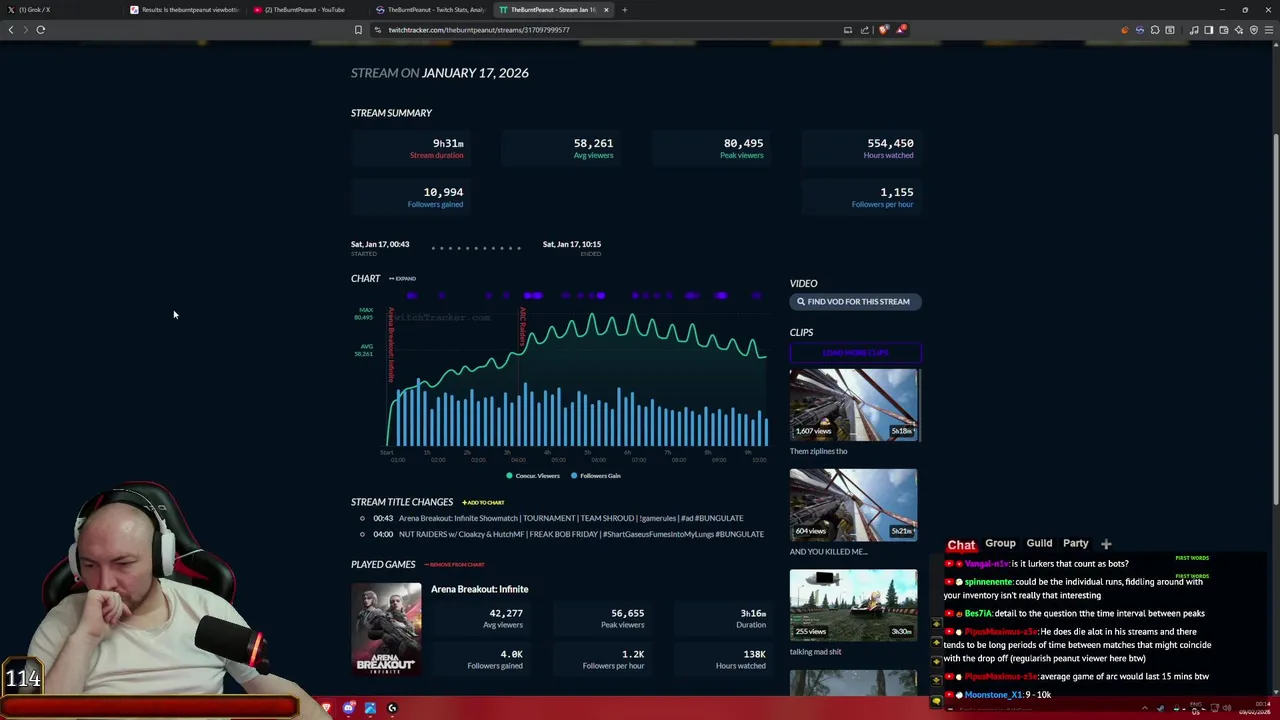The width and height of the screenshot is (1280, 720).
Task: Open Discord from the taskbar
Action: [348, 708]
